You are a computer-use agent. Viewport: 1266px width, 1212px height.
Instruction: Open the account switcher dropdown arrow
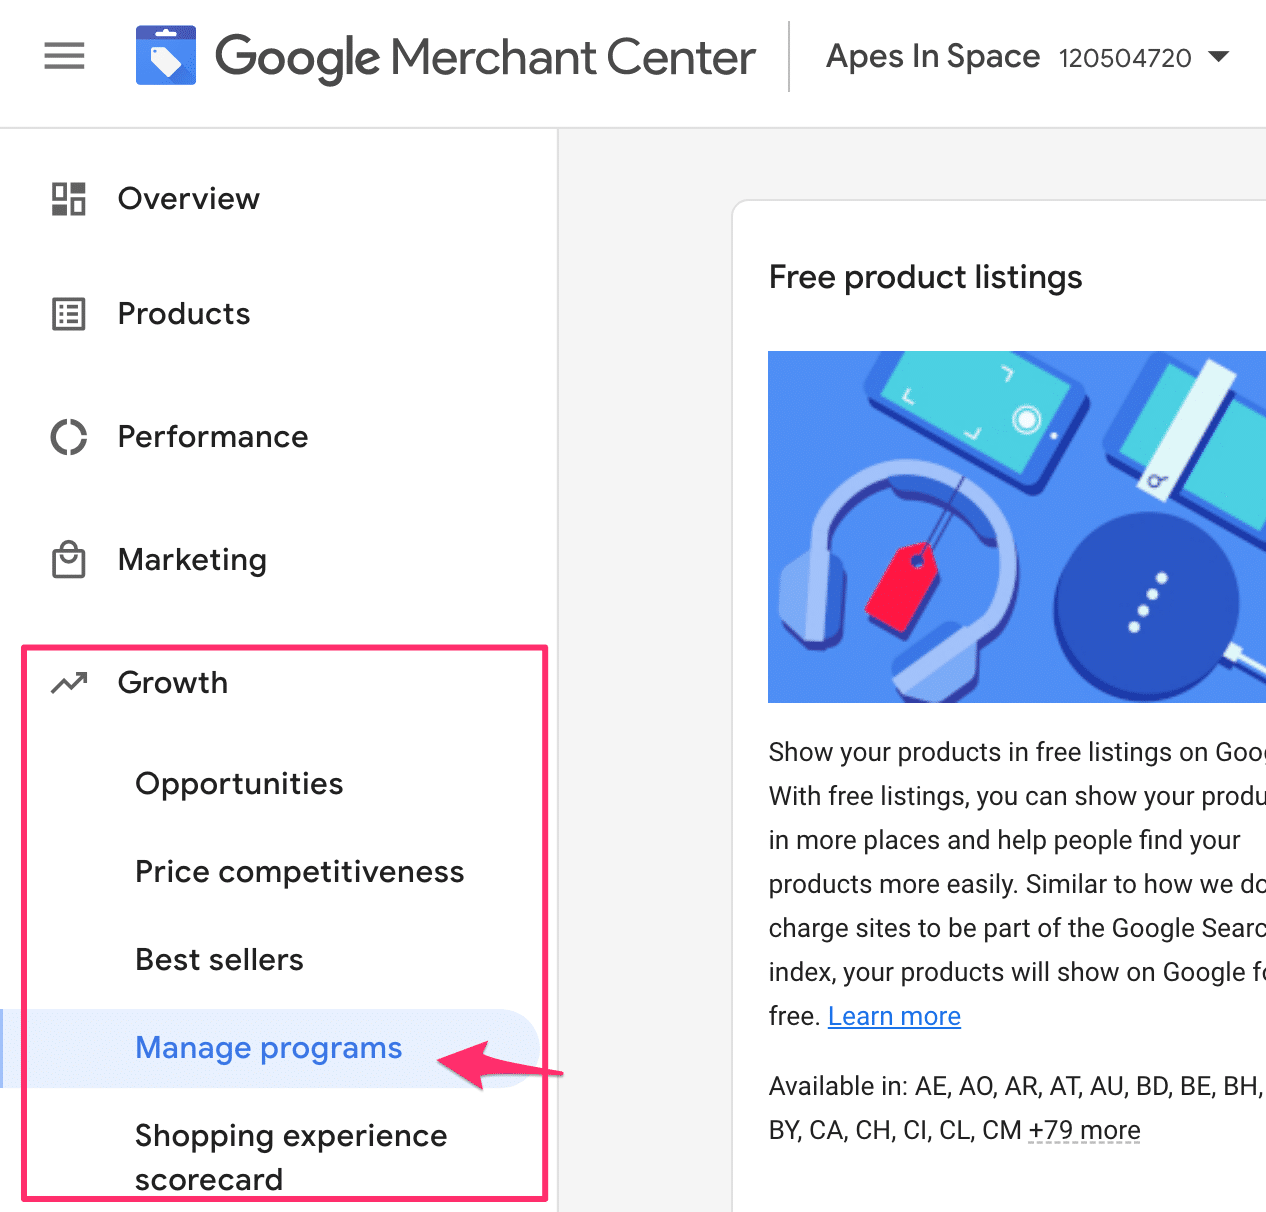point(1218,57)
